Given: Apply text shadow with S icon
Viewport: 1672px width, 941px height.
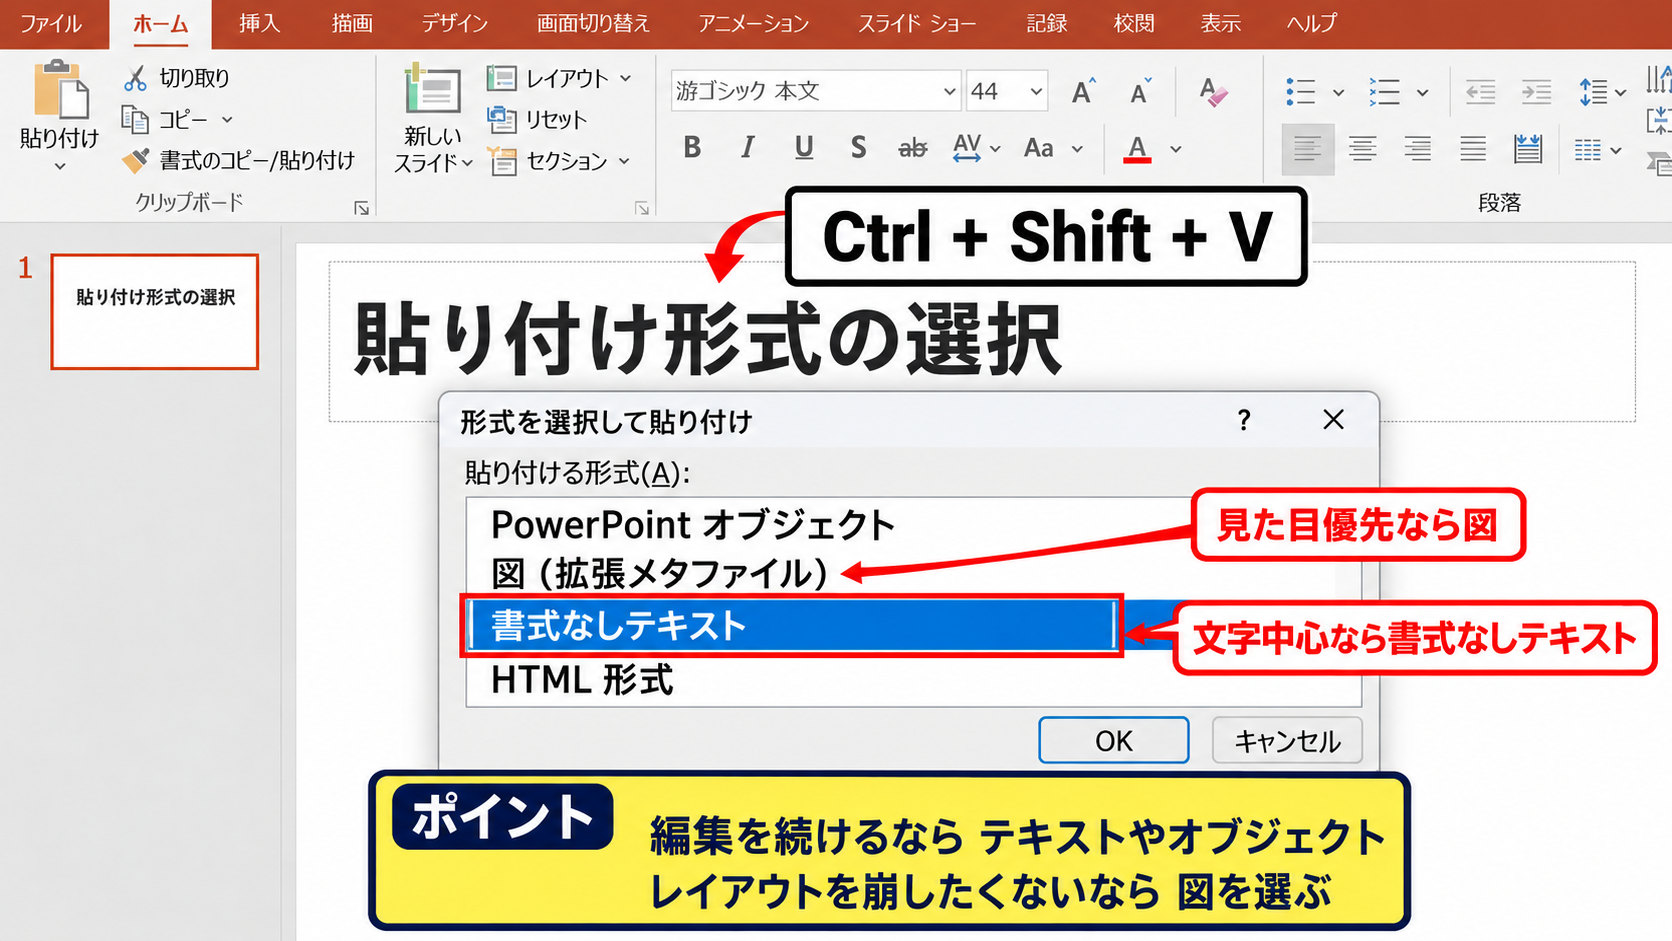Looking at the screenshot, I should (858, 148).
